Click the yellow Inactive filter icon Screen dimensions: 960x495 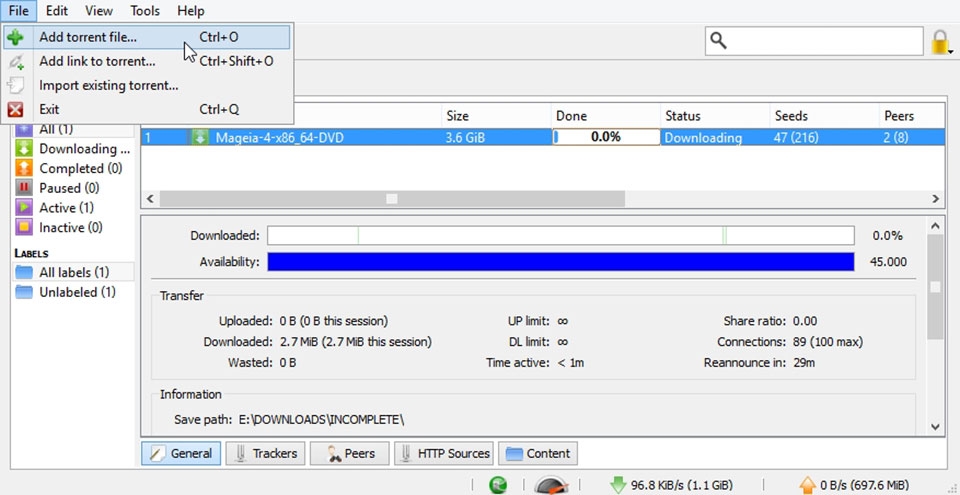(x=24, y=227)
